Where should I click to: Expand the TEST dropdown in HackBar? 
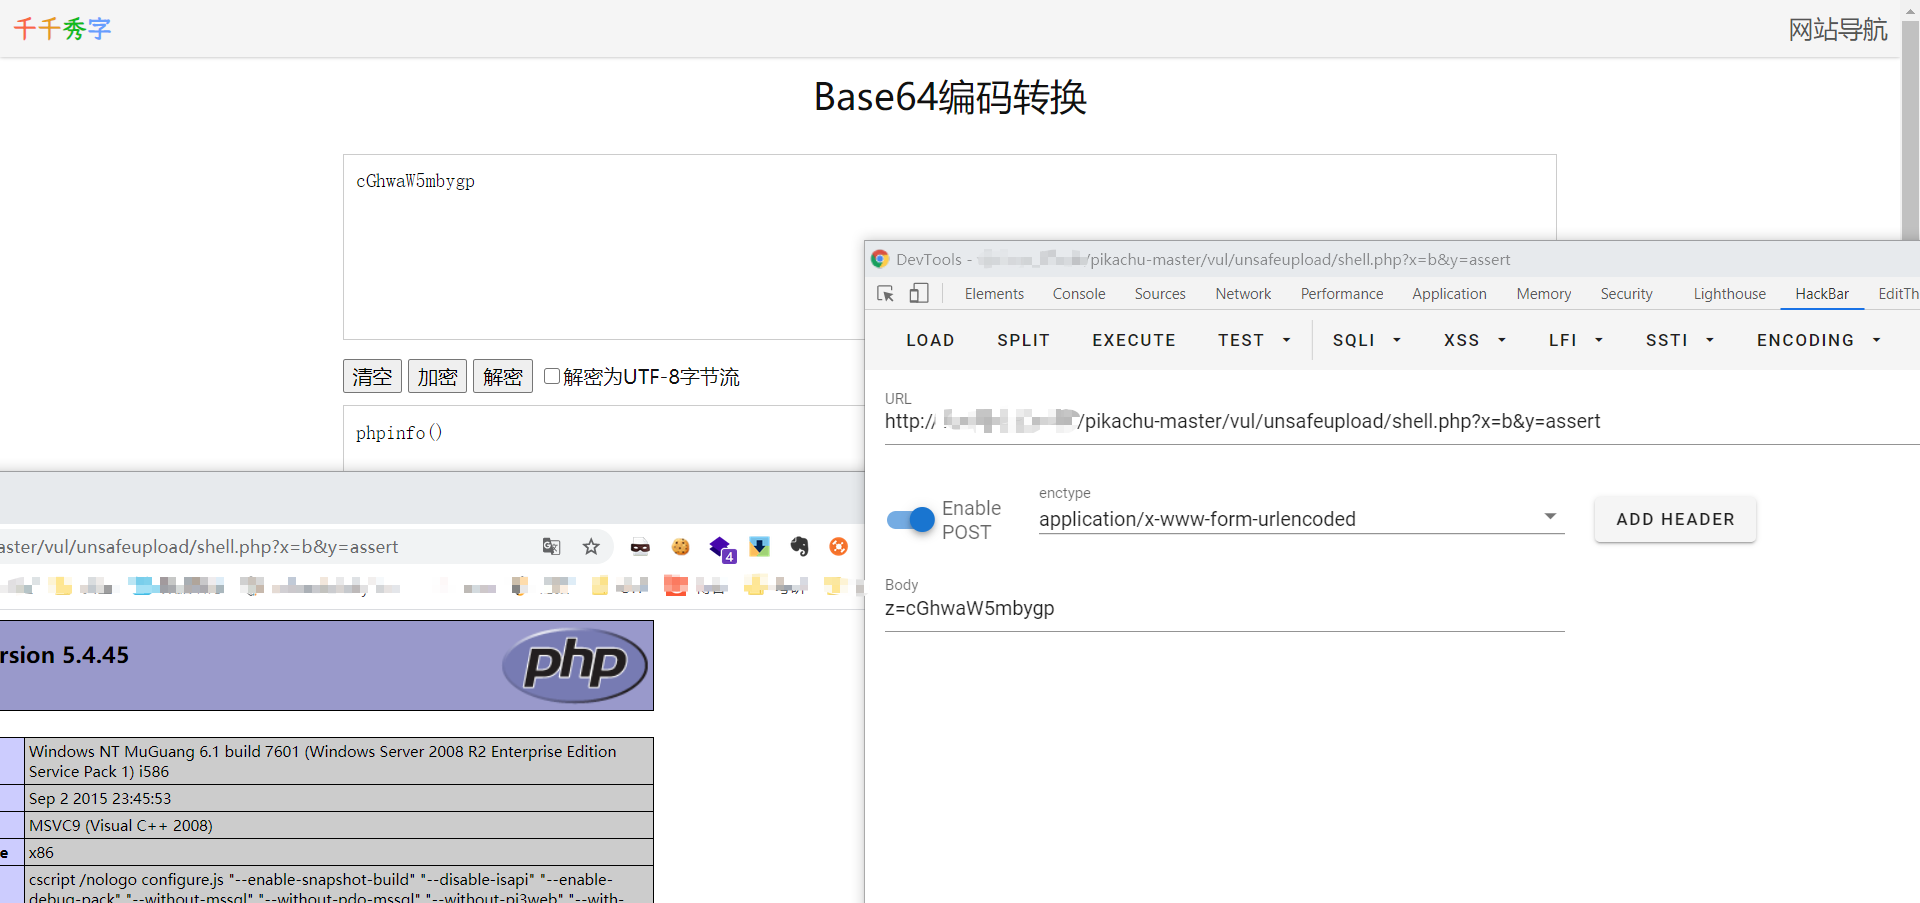(x=1254, y=340)
